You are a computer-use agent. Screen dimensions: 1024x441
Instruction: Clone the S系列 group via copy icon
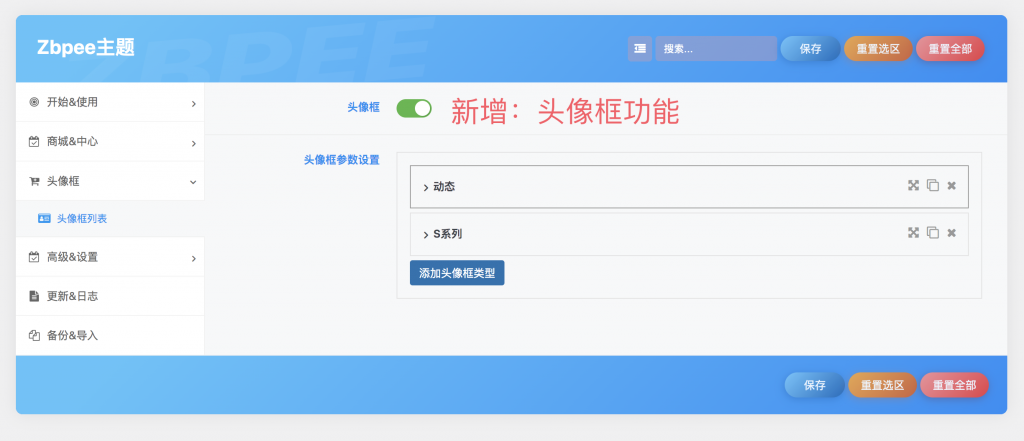[932, 233]
